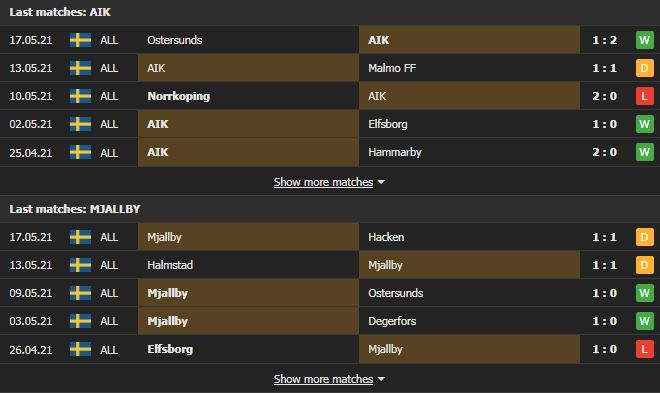The image size is (660, 393).
Task: Open the Malmo FF team link
Action: (392, 68)
